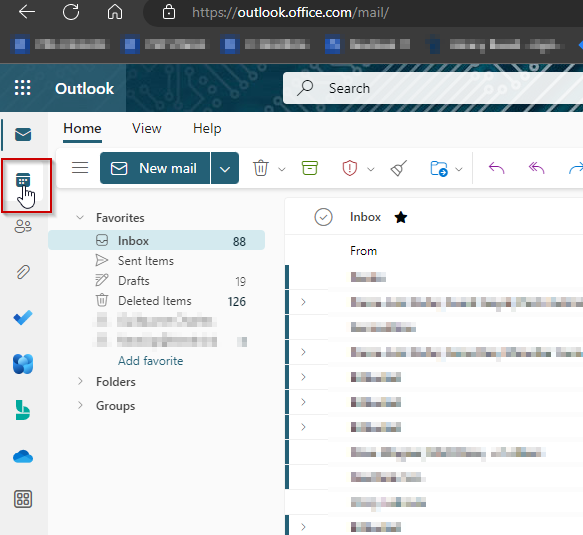Image resolution: width=583 pixels, height=535 pixels.
Task: Open the People module in the sidebar
Action: point(23,226)
